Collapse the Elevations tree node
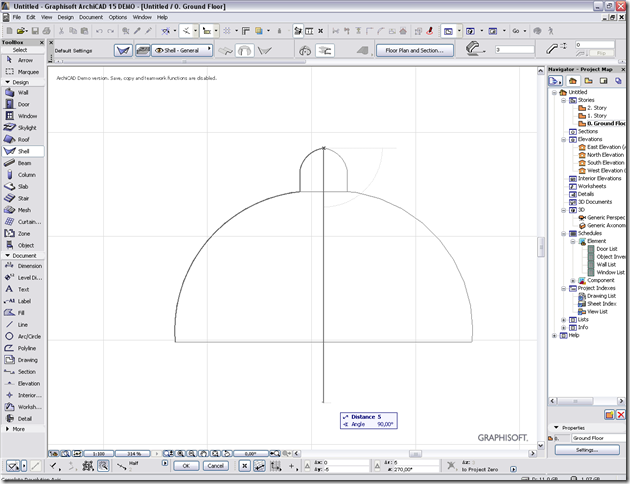This screenshot has width=630, height=484. coord(564,139)
